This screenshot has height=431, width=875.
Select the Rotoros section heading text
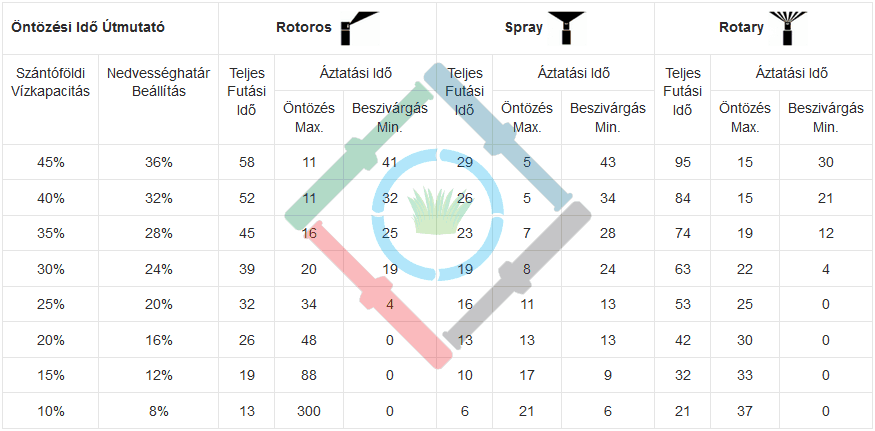[304, 28]
